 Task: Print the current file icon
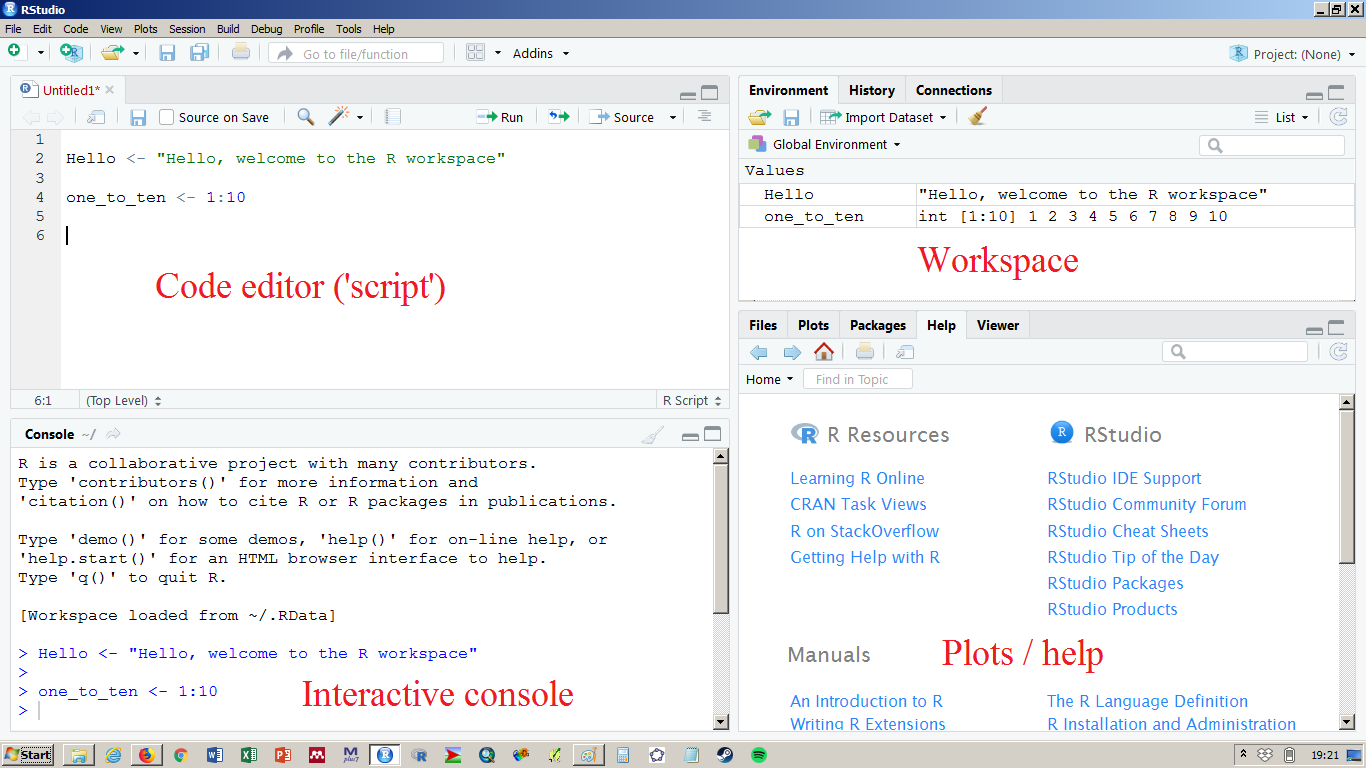(x=241, y=52)
